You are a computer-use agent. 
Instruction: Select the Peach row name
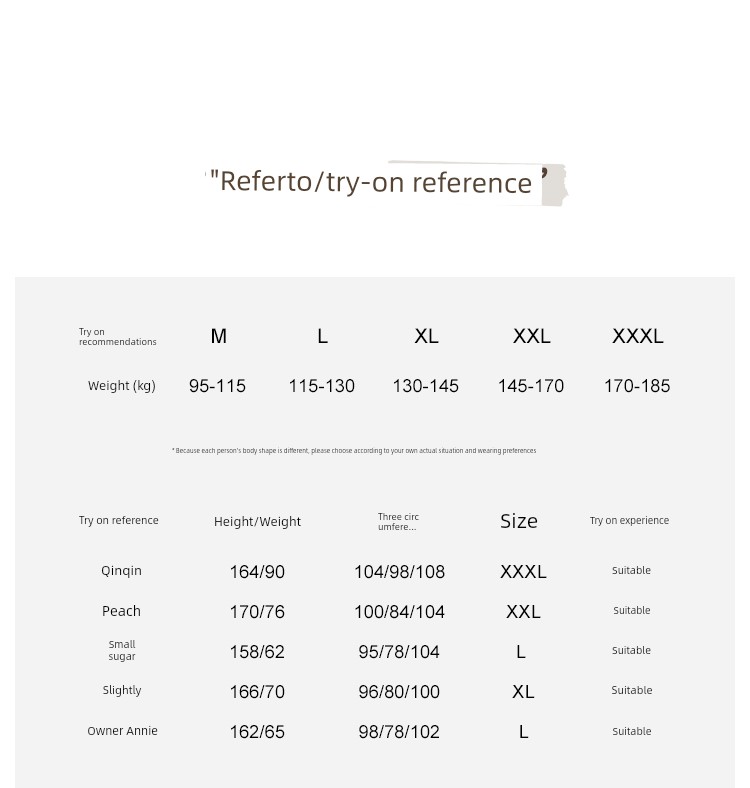121,611
